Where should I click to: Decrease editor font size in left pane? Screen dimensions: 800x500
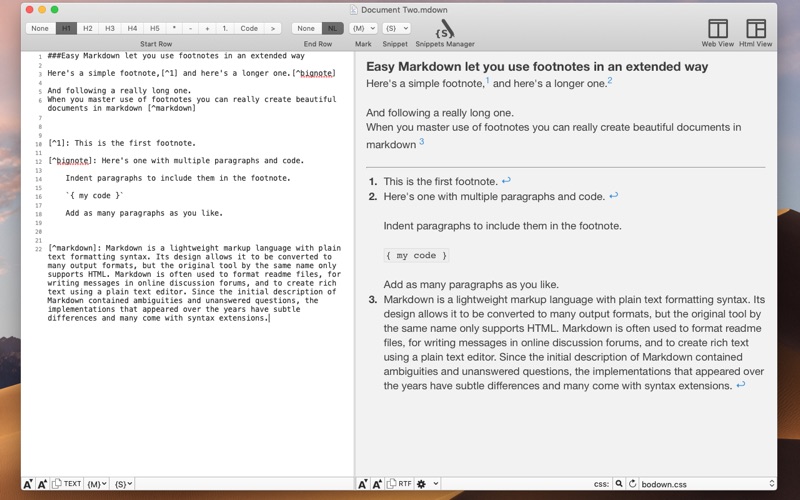[x=28, y=484]
